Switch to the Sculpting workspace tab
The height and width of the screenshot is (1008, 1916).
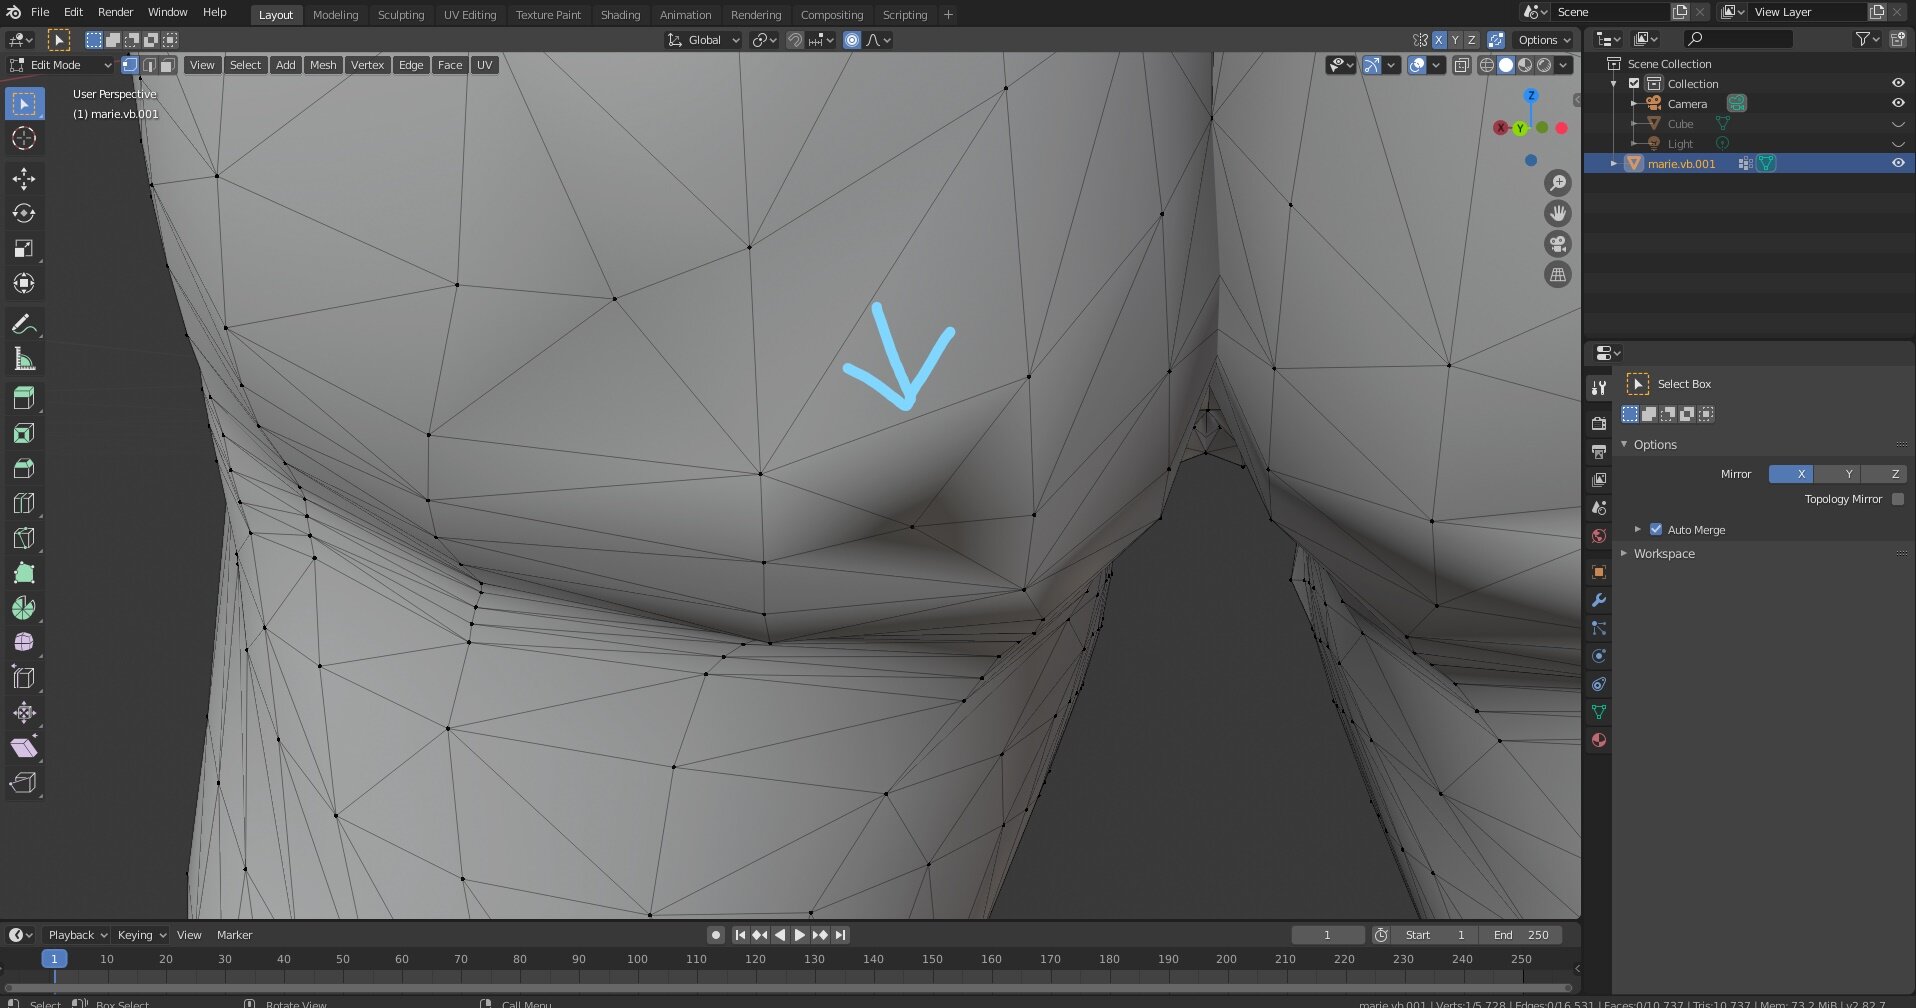click(x=401, y=15)
